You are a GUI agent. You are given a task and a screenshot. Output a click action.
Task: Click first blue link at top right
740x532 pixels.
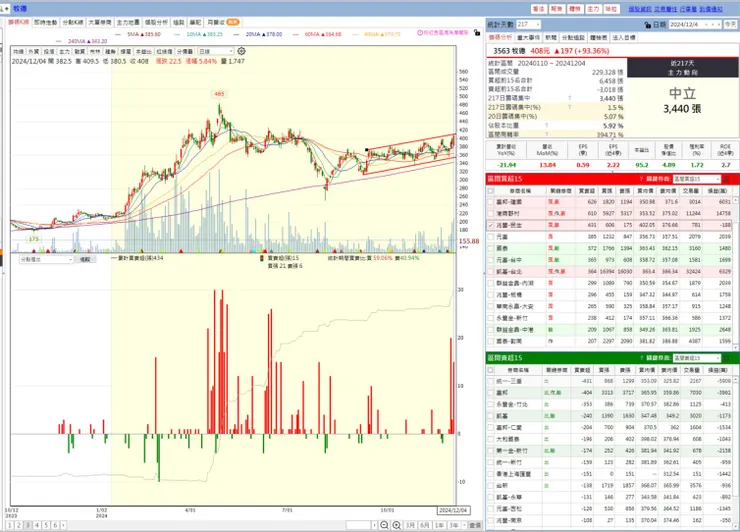tap(639, 9)
